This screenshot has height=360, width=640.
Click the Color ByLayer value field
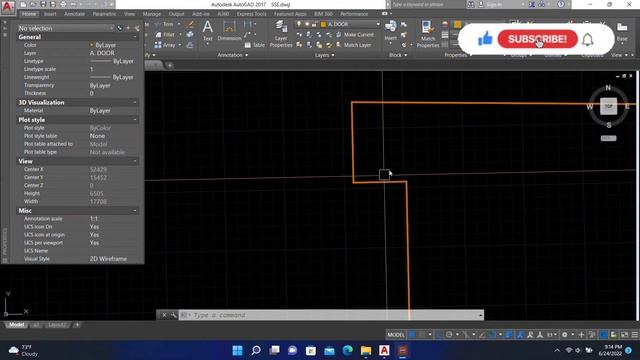[x=113, y=45]
